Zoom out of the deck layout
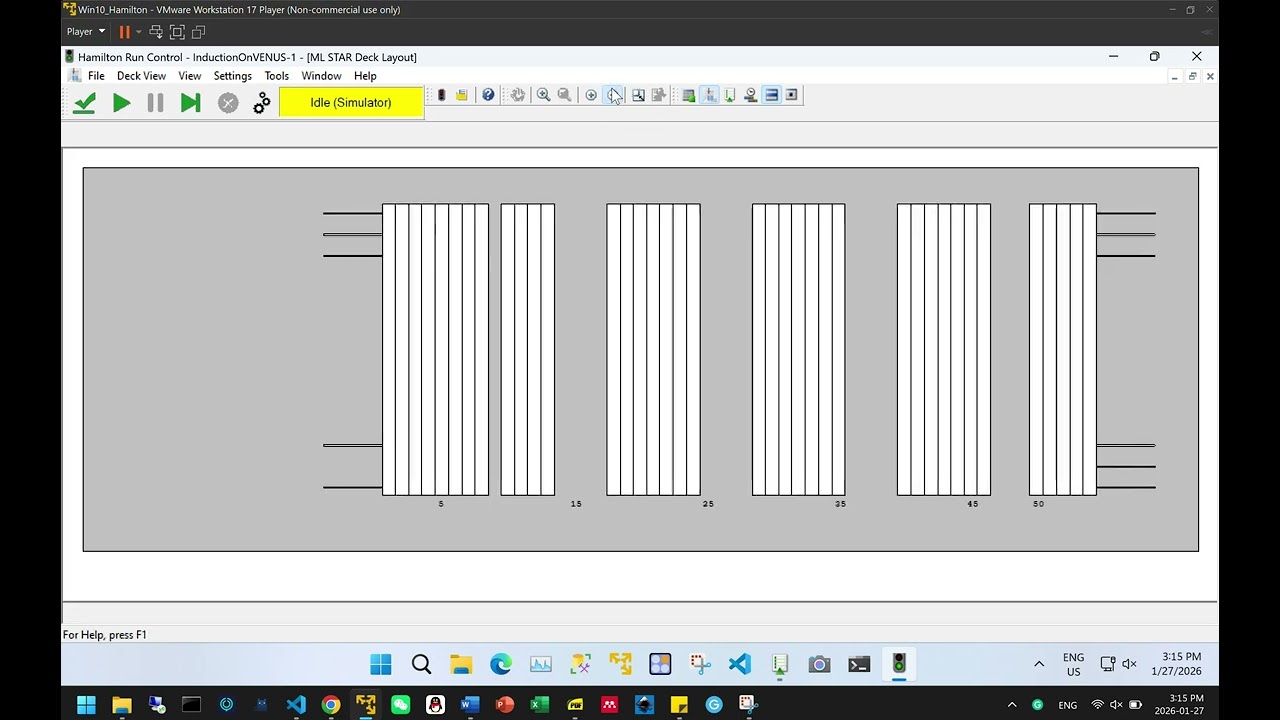The height and width of the screenshot is (720, 1280). [564, 95]
